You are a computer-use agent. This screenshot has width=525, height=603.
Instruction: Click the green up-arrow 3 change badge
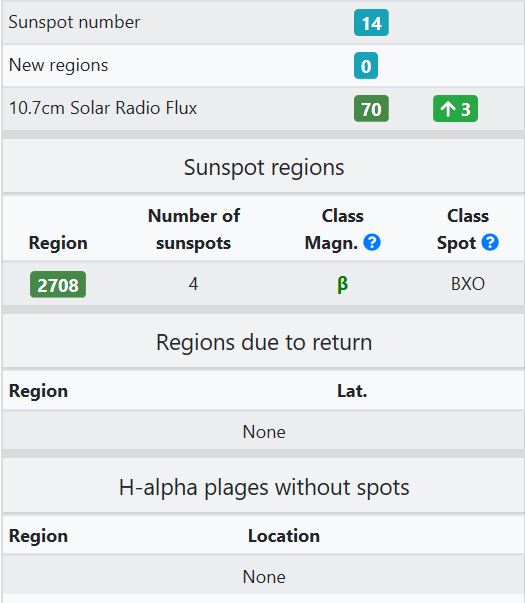pos(455,109)
